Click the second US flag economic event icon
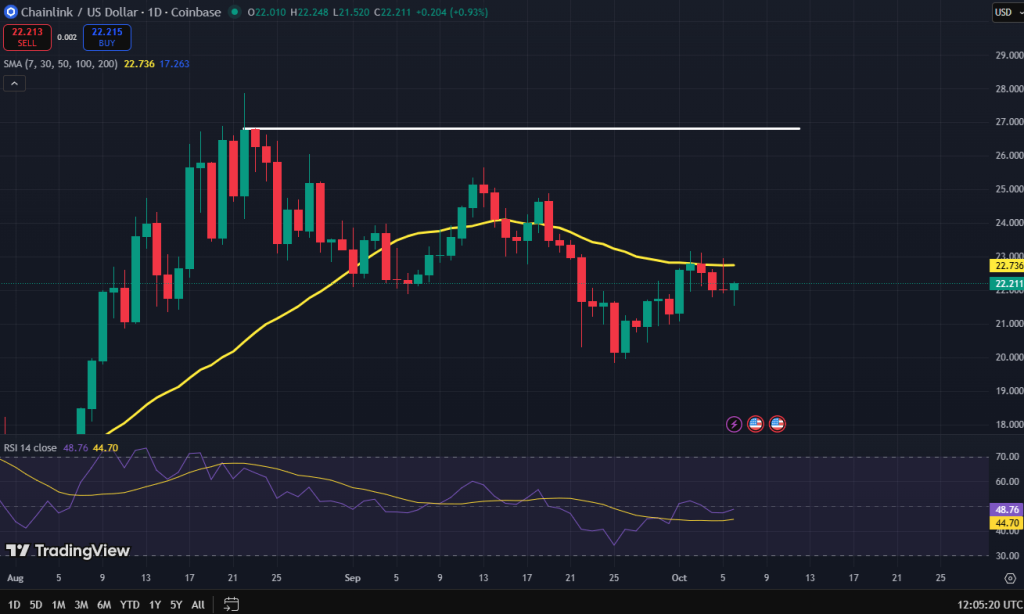This screenshot has height=614, width=1024. point(777,424)
